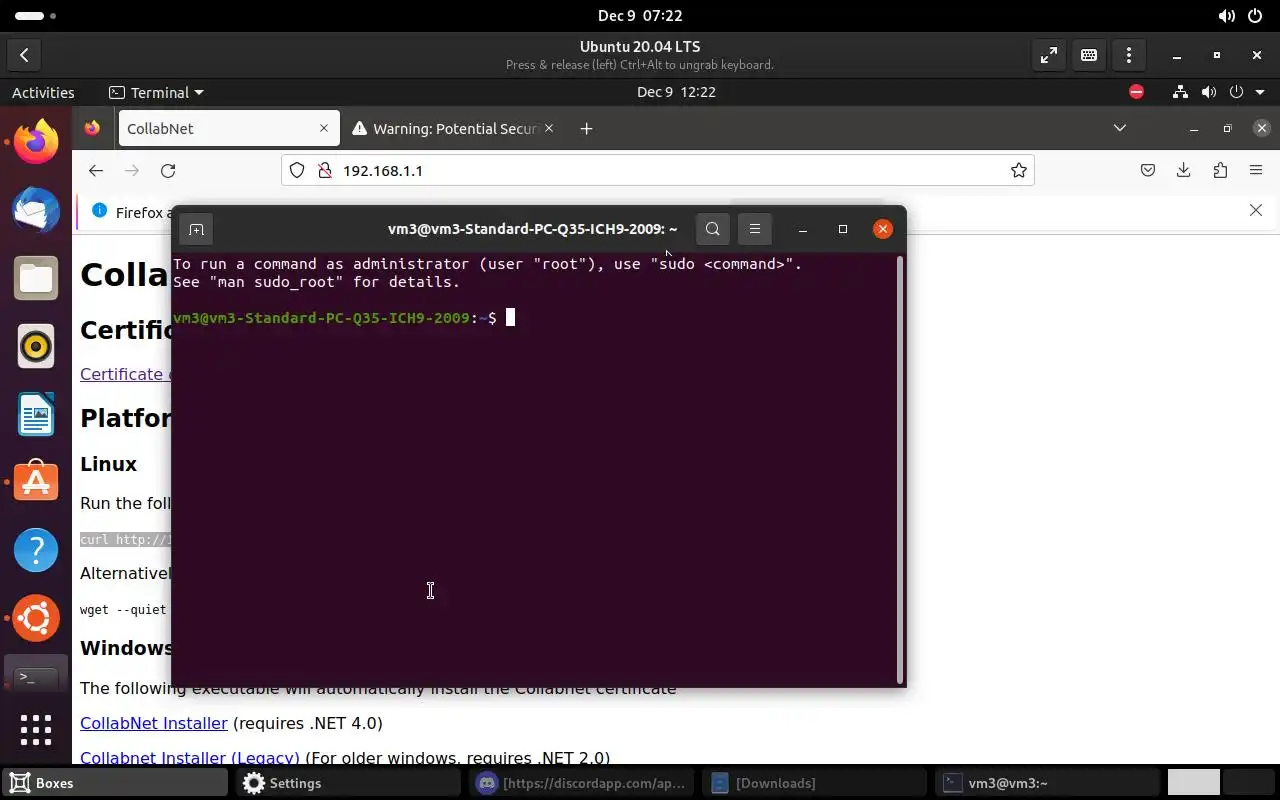The height and width of the screenshot is (800, 1280).
Task: Open a new Firefox tab
Action: pyautogui.click(x=586, y=128)
